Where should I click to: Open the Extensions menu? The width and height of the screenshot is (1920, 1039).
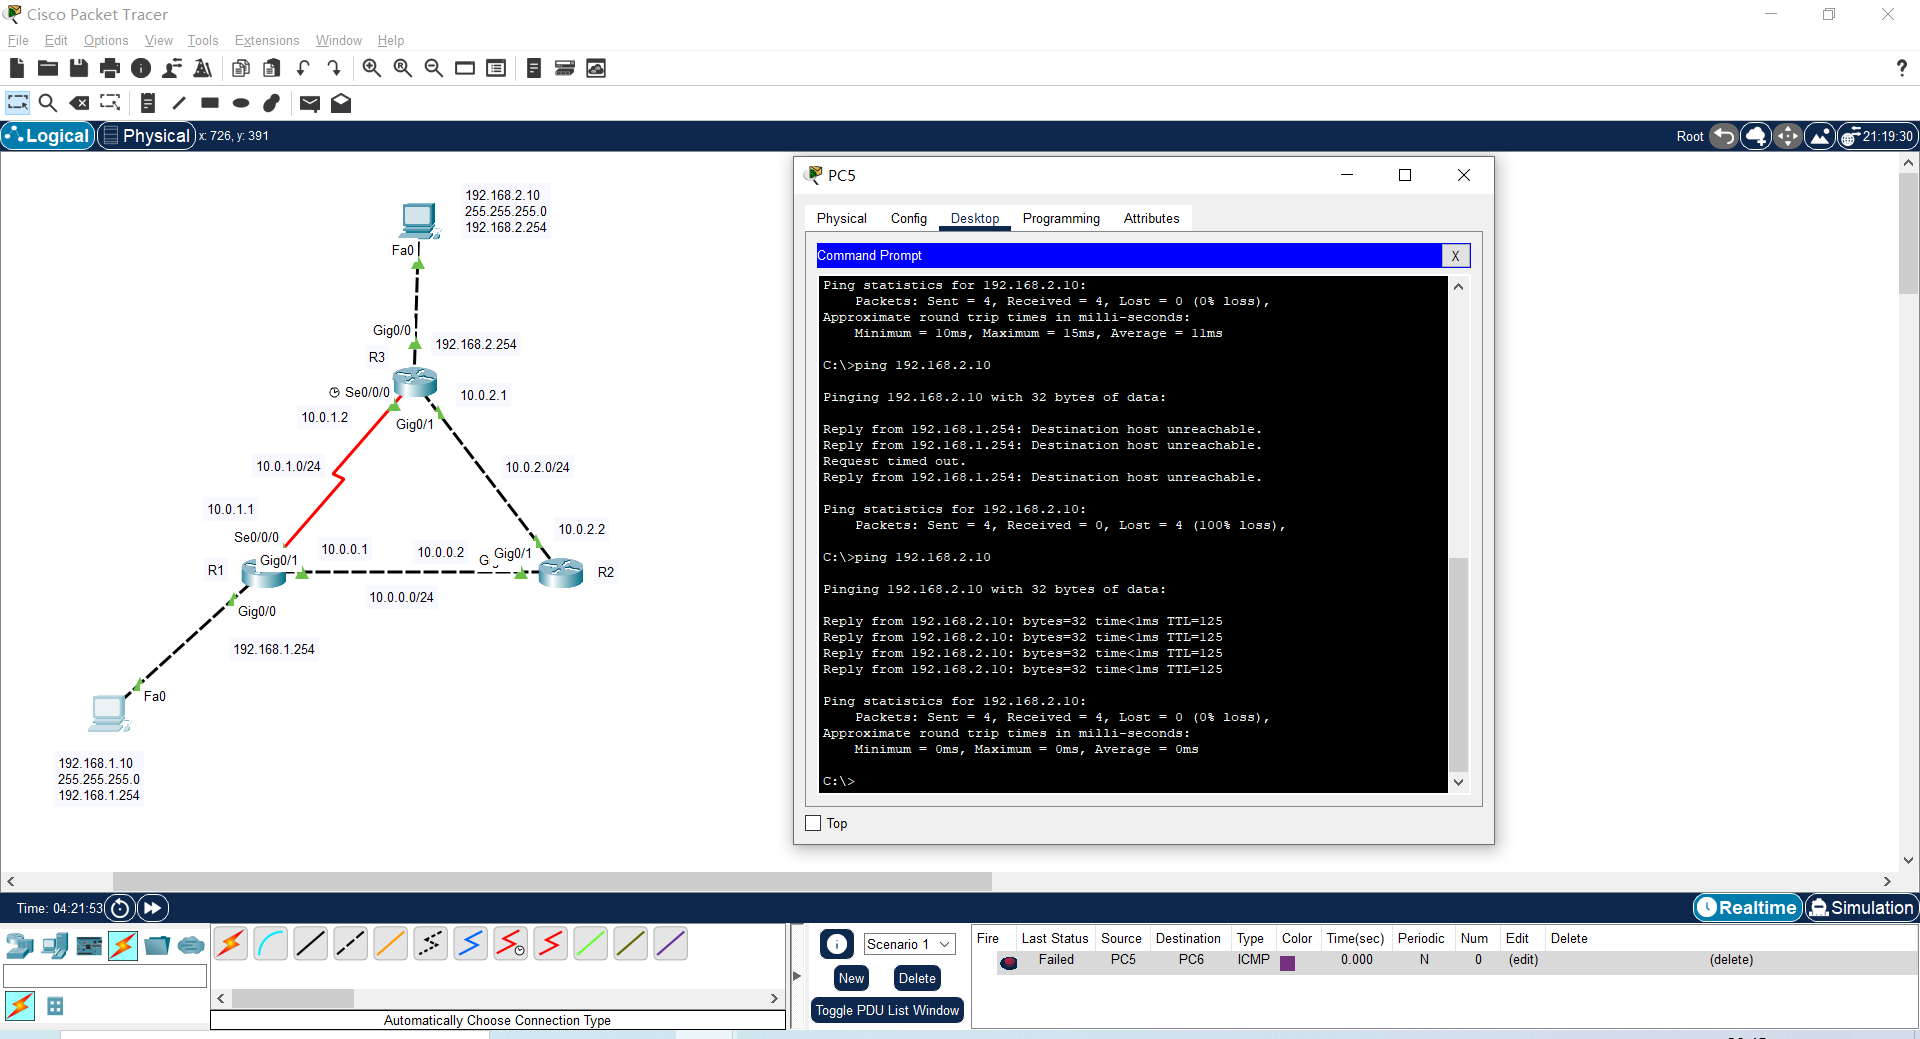coord(267,40)
